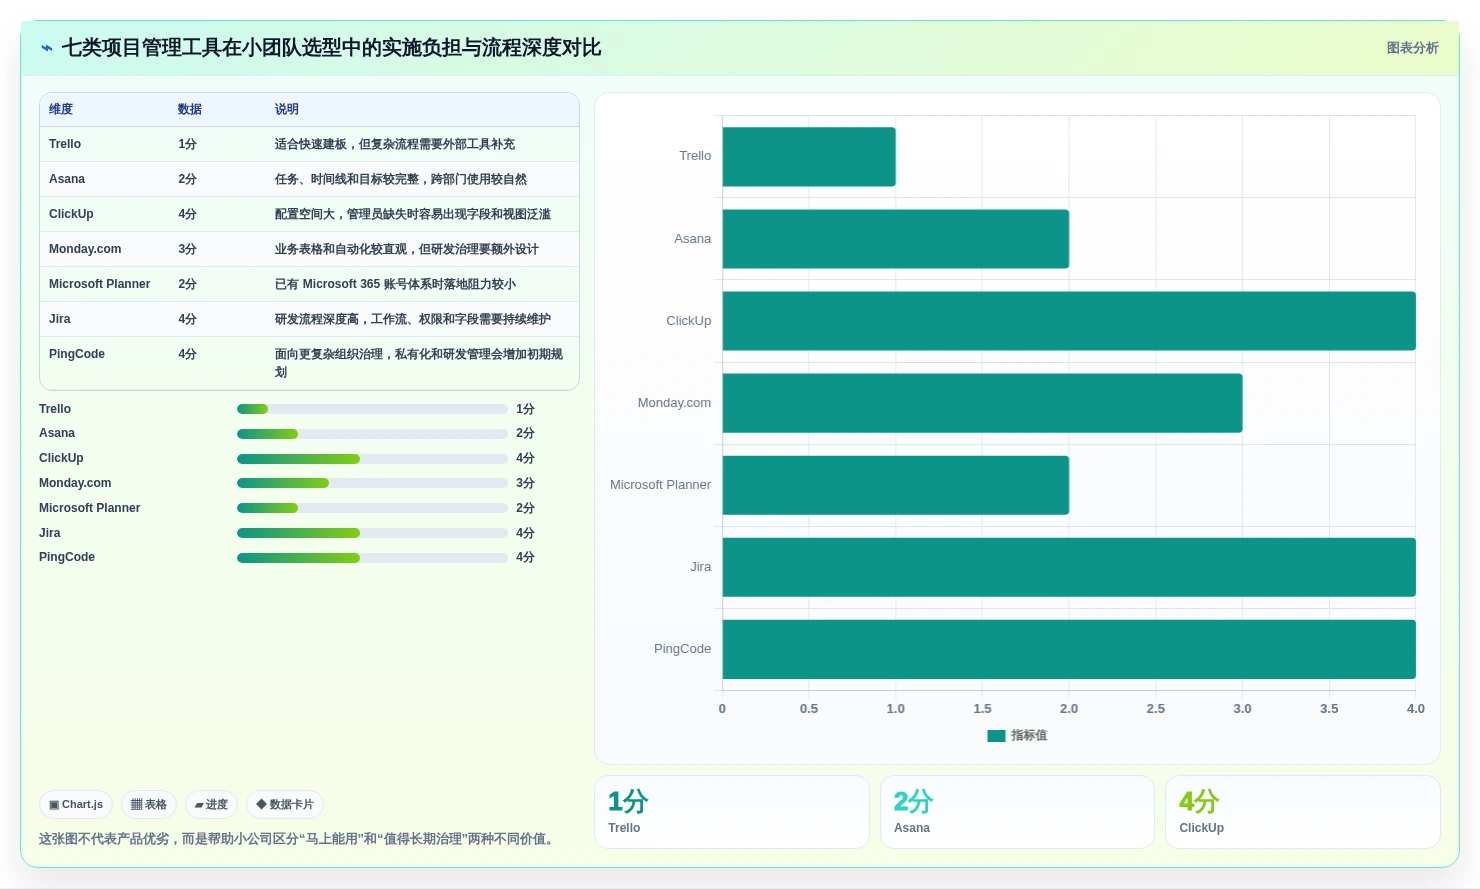Image resolution: width=1480 pixels, height=889 pixels.
Task: Click the Asana progress bar
Action: (372, 434)
